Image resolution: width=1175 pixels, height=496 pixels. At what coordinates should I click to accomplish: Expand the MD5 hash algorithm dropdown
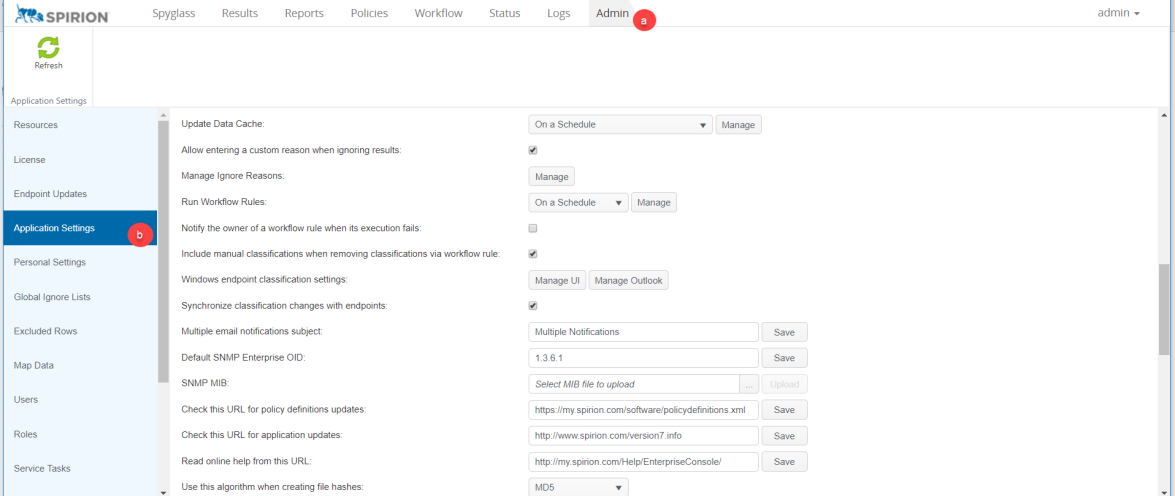[578, 488]
